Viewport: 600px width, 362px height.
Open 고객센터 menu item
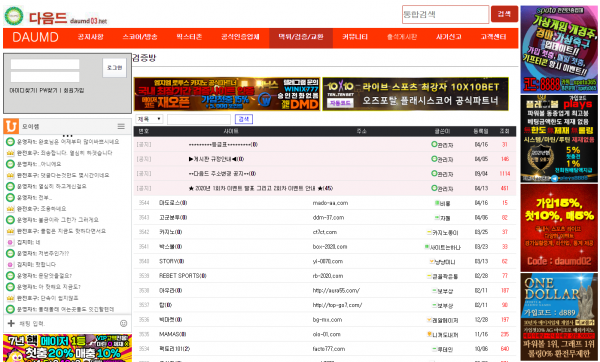click(493, 37)
